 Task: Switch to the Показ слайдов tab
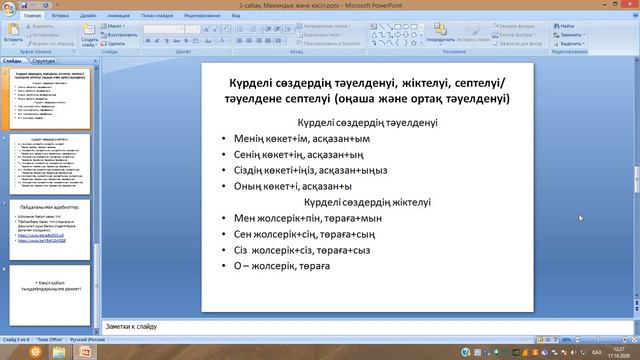pyautogui.click(x=157, y=16)
